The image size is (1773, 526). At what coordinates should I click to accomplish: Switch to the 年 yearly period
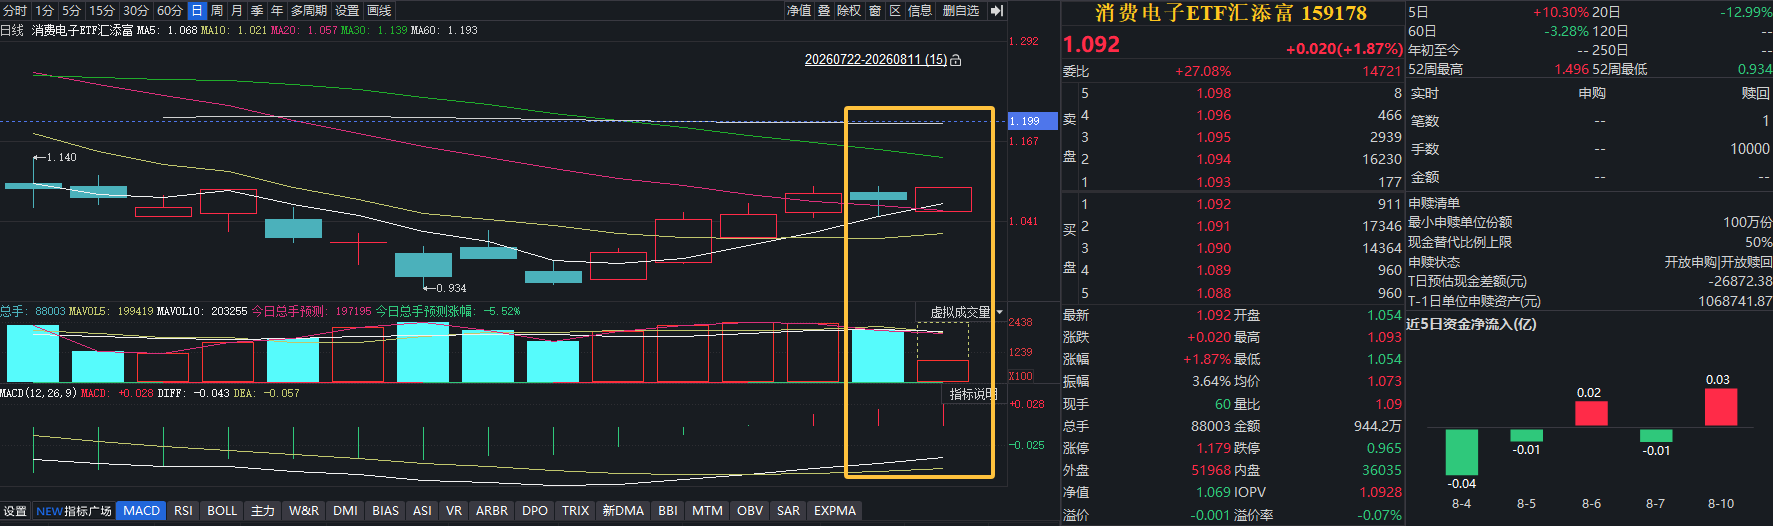click(277, 10)
